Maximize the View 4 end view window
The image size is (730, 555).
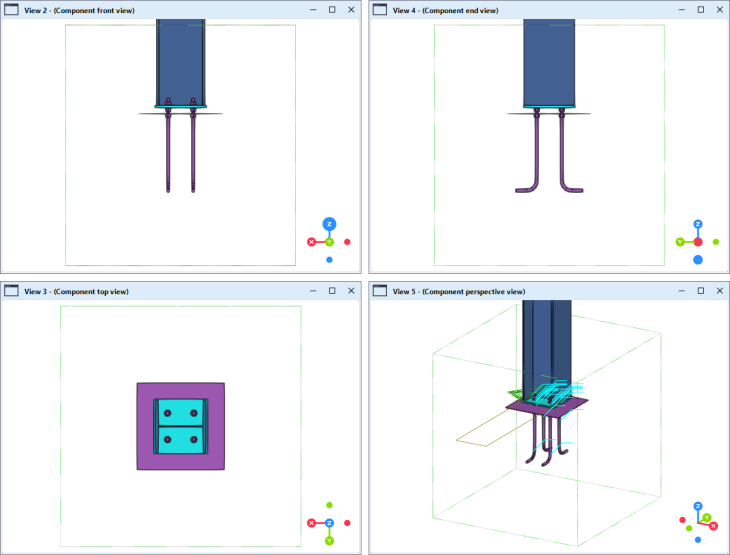click(701, 10)
